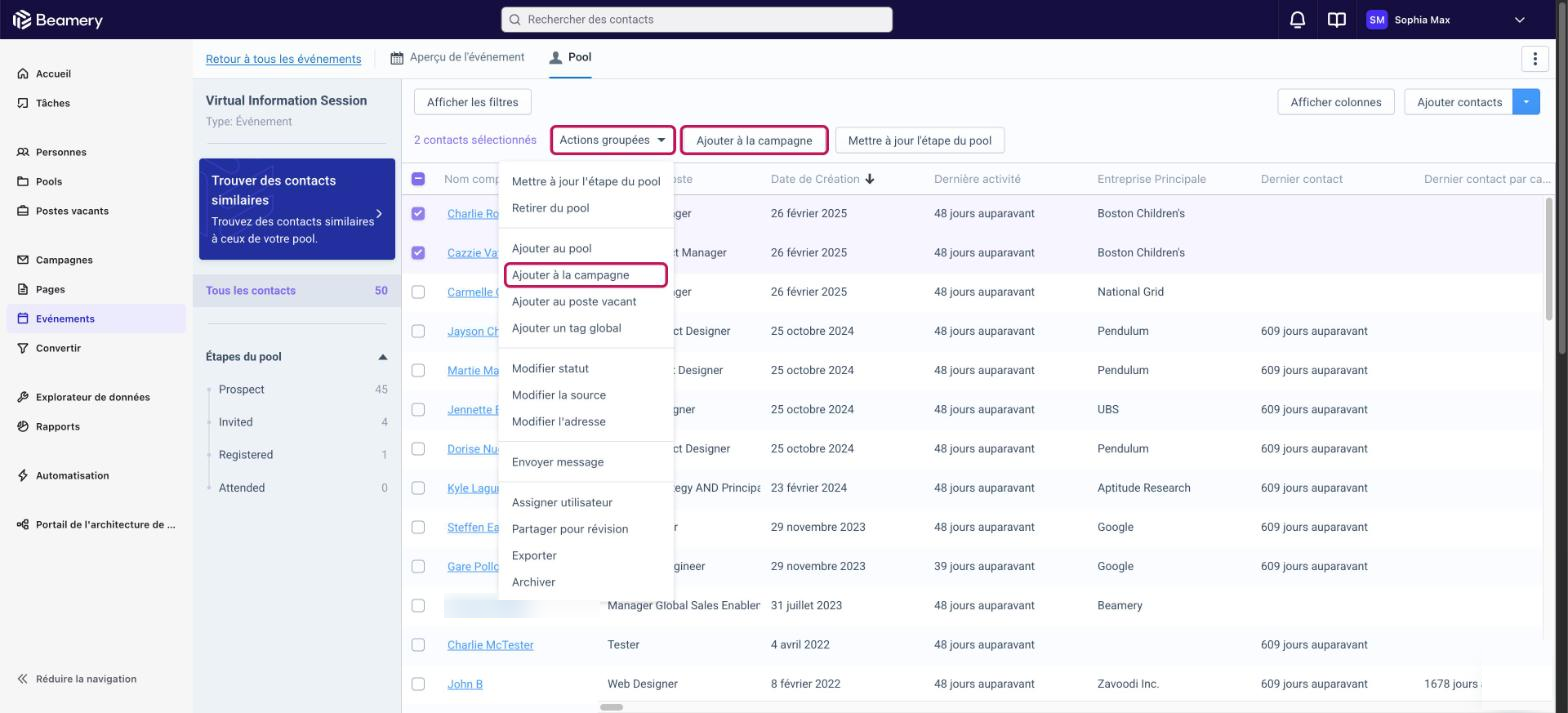Uncheck the first selected contact, Charlie

tap(418, 213)
